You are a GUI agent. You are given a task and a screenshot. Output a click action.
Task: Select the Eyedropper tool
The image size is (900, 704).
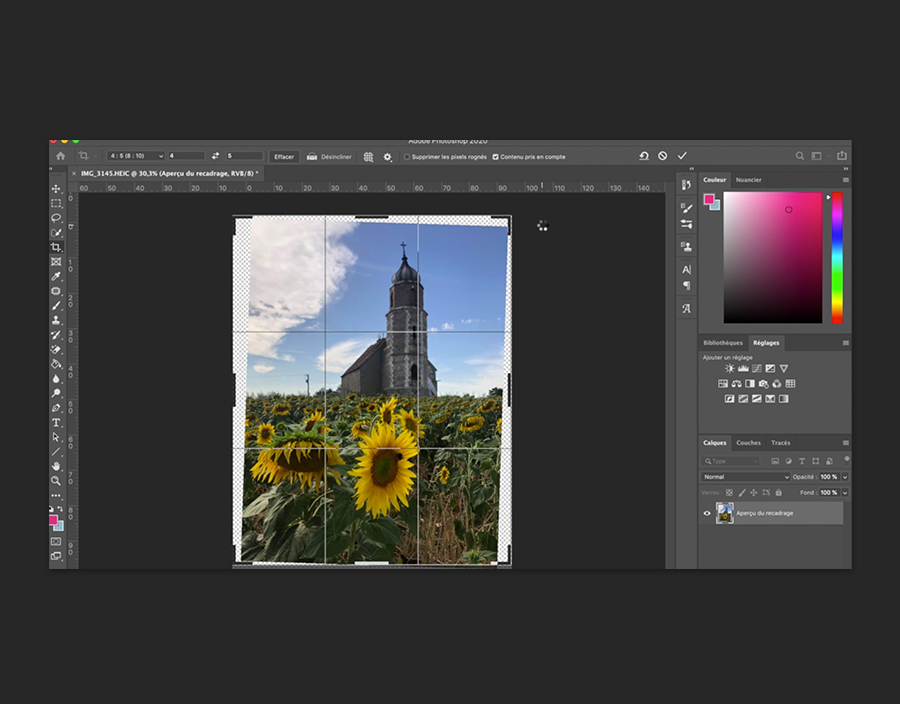click(x=56, y=276)
